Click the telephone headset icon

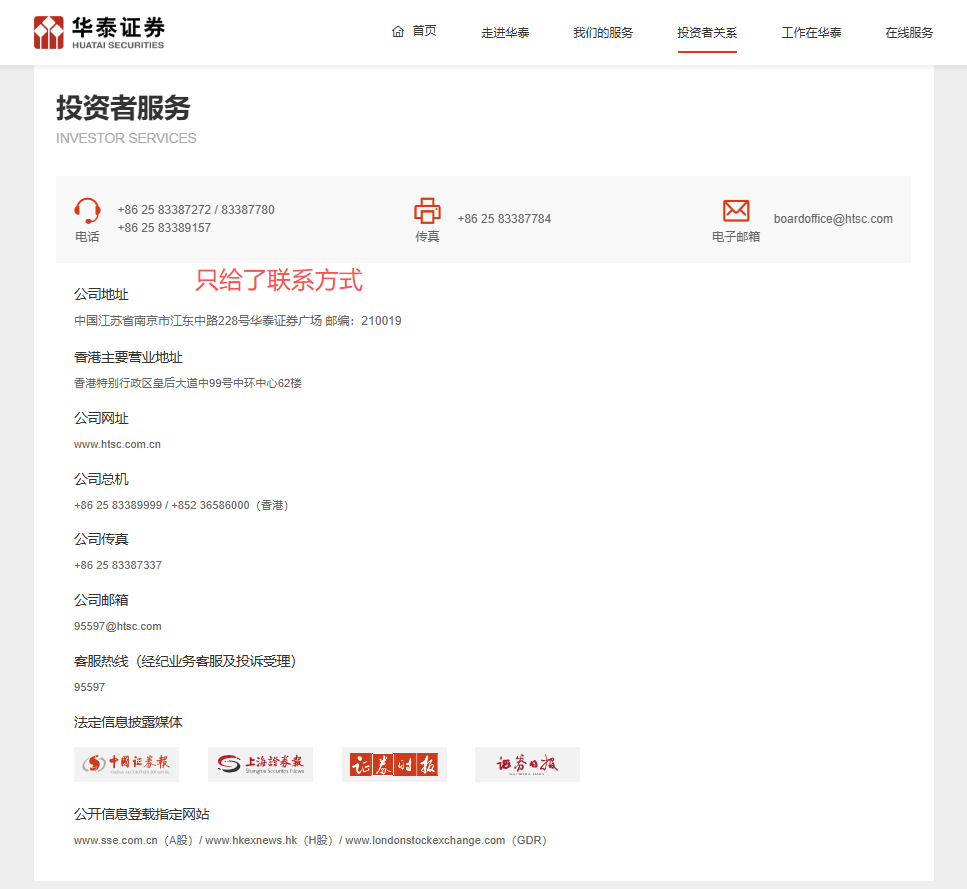point(87,211)
